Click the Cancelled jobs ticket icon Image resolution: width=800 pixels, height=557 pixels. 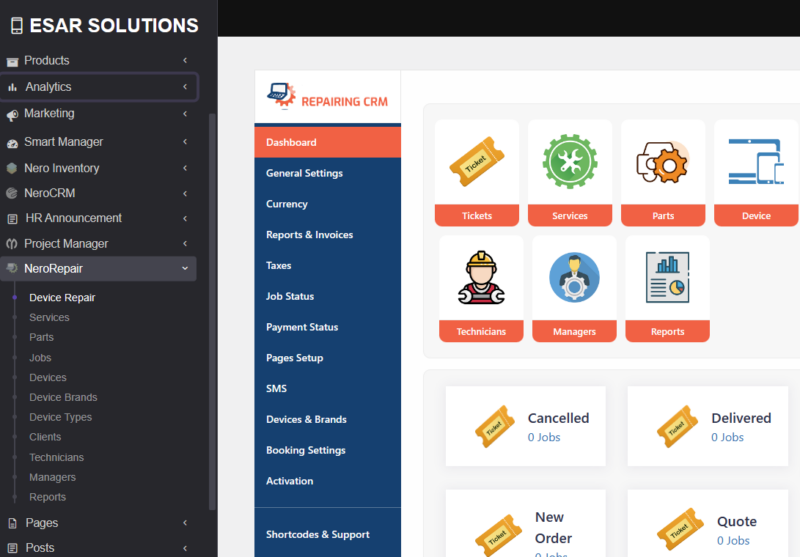click(494, 426)
